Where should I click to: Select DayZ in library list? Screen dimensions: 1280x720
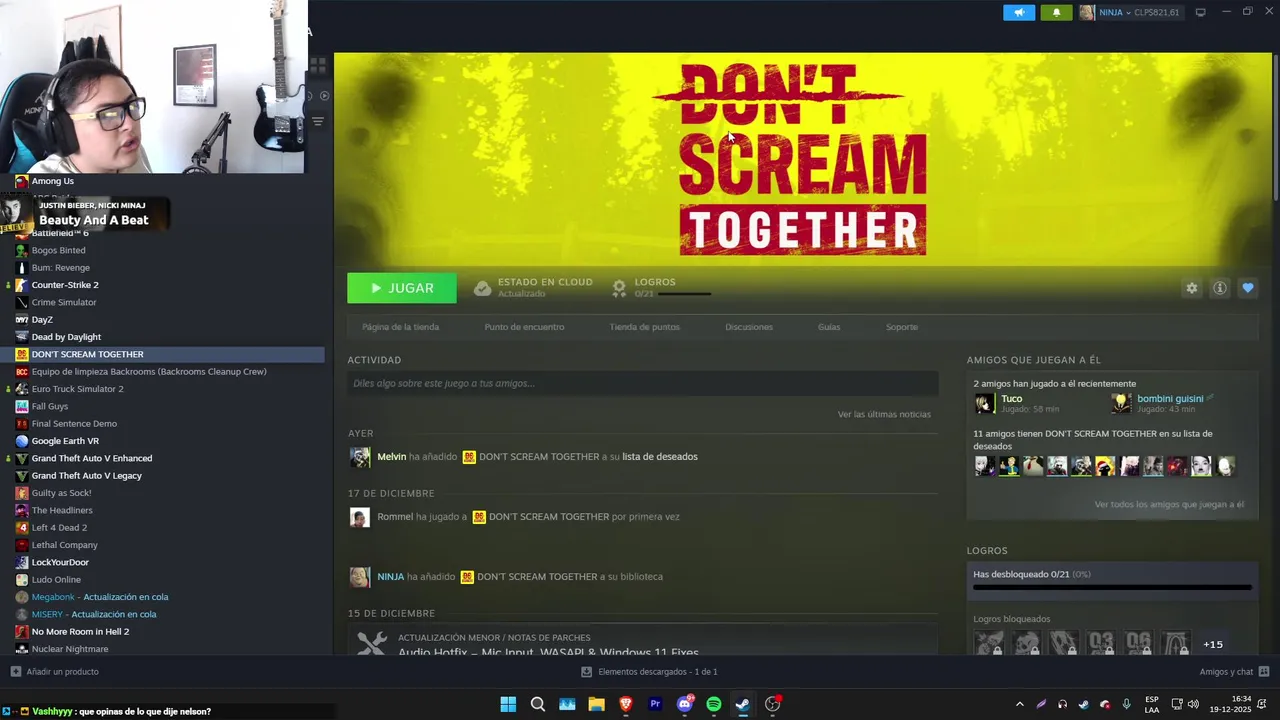point(42,320)
